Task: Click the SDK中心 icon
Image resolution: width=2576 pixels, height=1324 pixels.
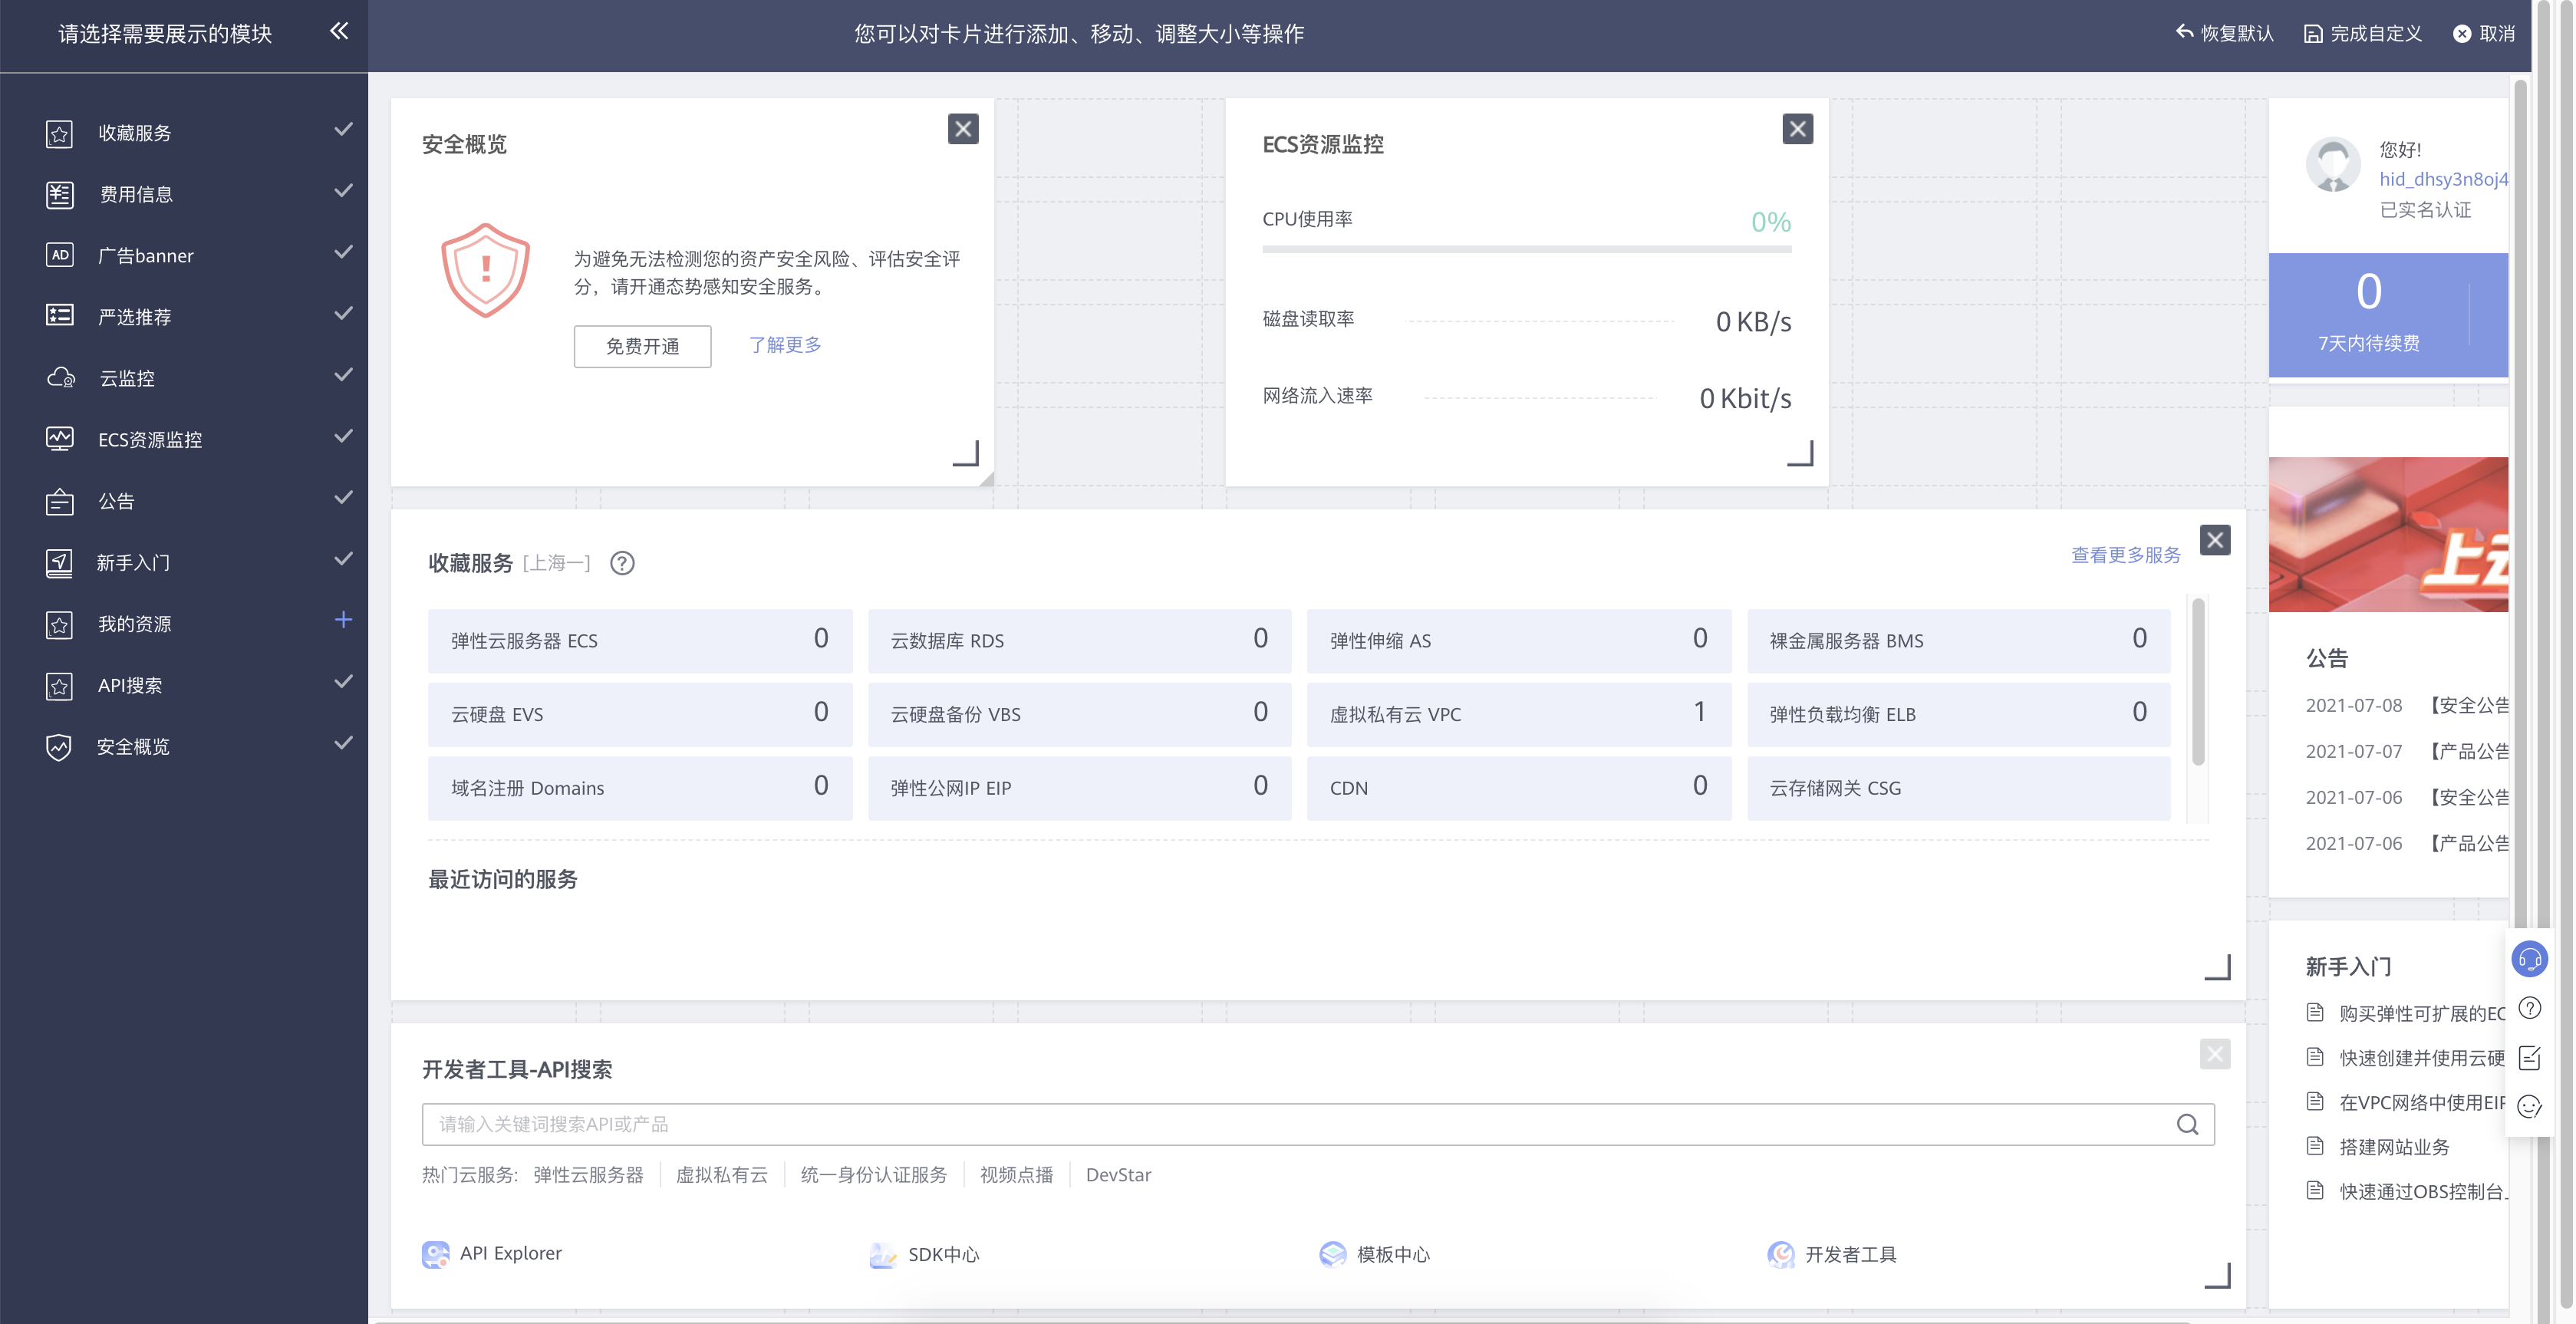Action: tap(883, 1255)
